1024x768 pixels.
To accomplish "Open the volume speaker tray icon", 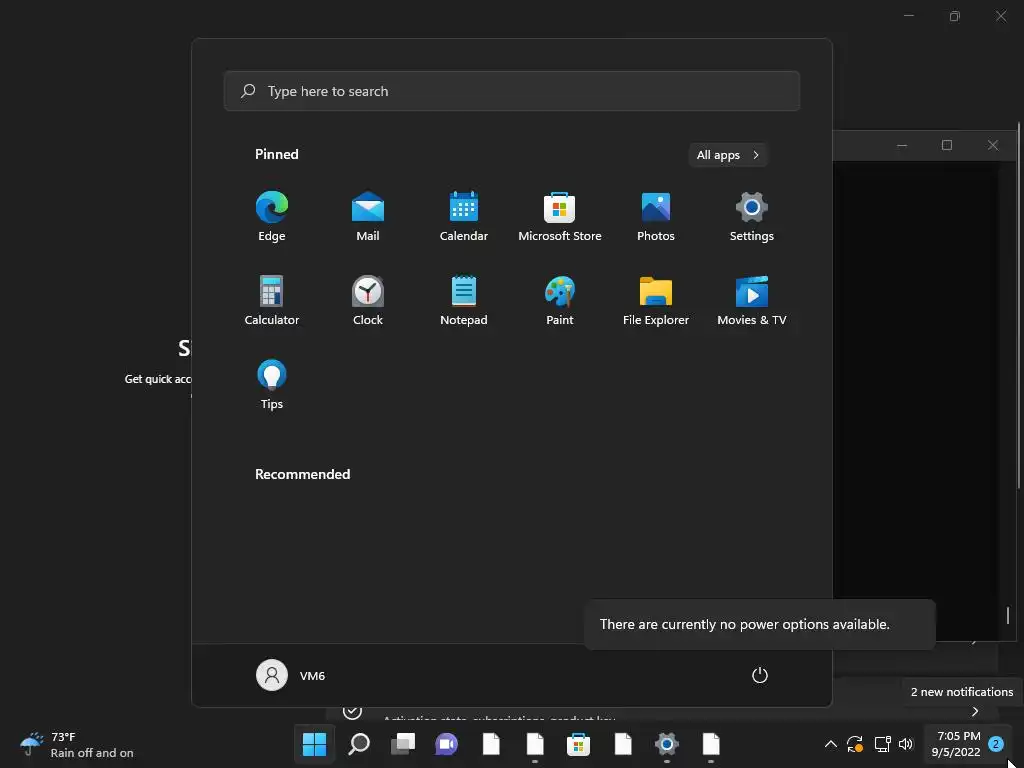I will (906, 744).
